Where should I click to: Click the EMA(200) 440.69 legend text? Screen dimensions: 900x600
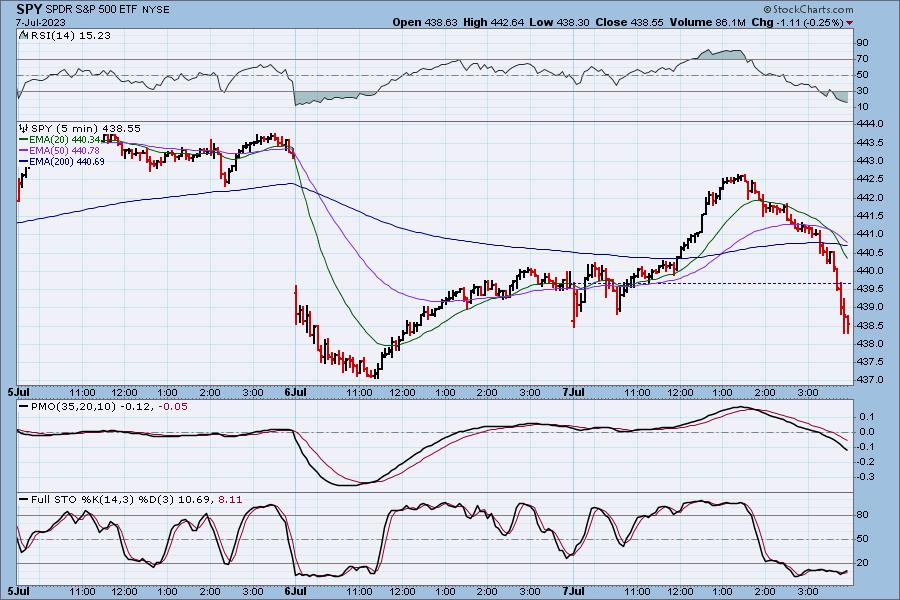tap(67, 161)
